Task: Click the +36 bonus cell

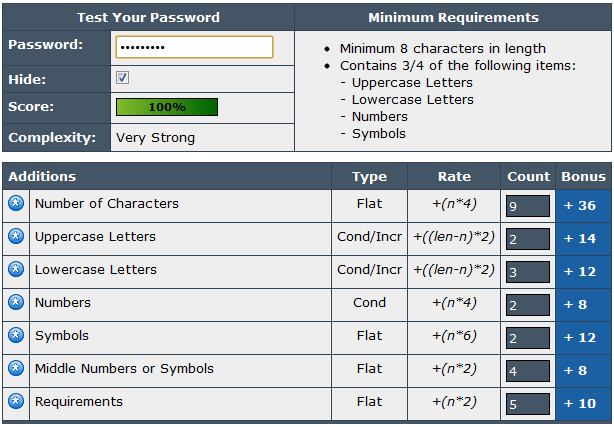Action: click(583, 206)
